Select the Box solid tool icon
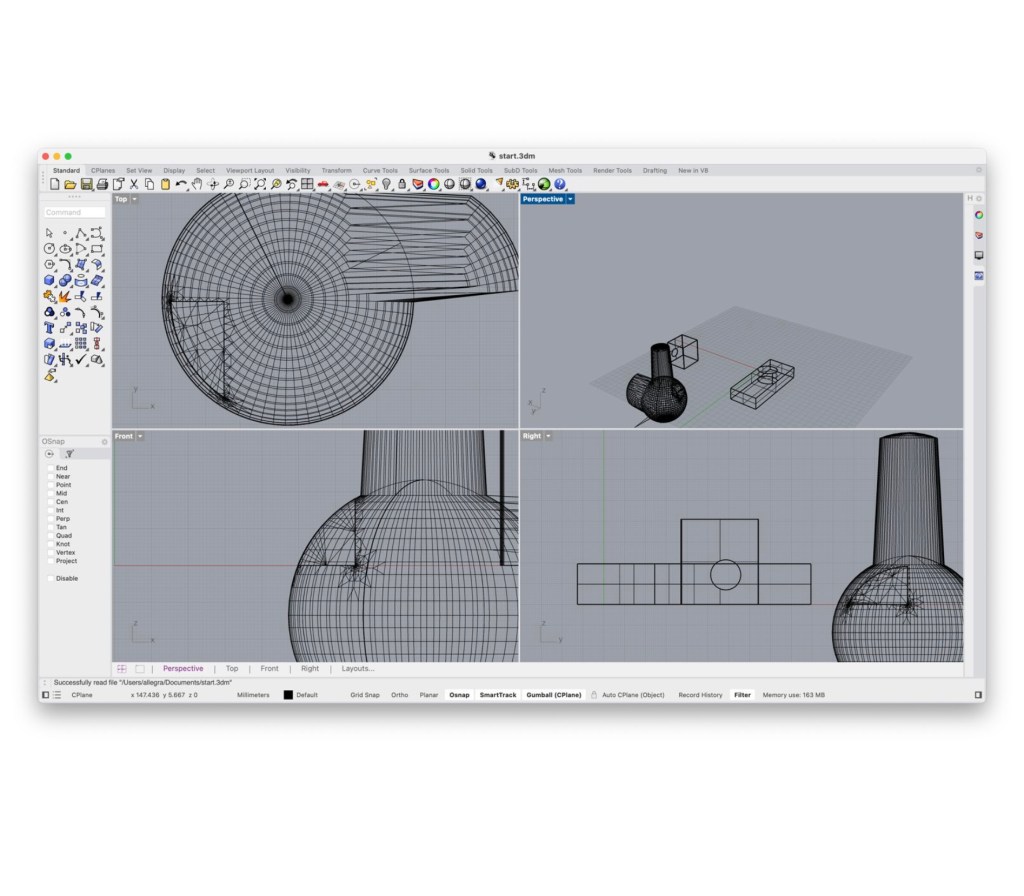Image resolution: width=1024 pixels, height=896 pixels. coord(49,280)
